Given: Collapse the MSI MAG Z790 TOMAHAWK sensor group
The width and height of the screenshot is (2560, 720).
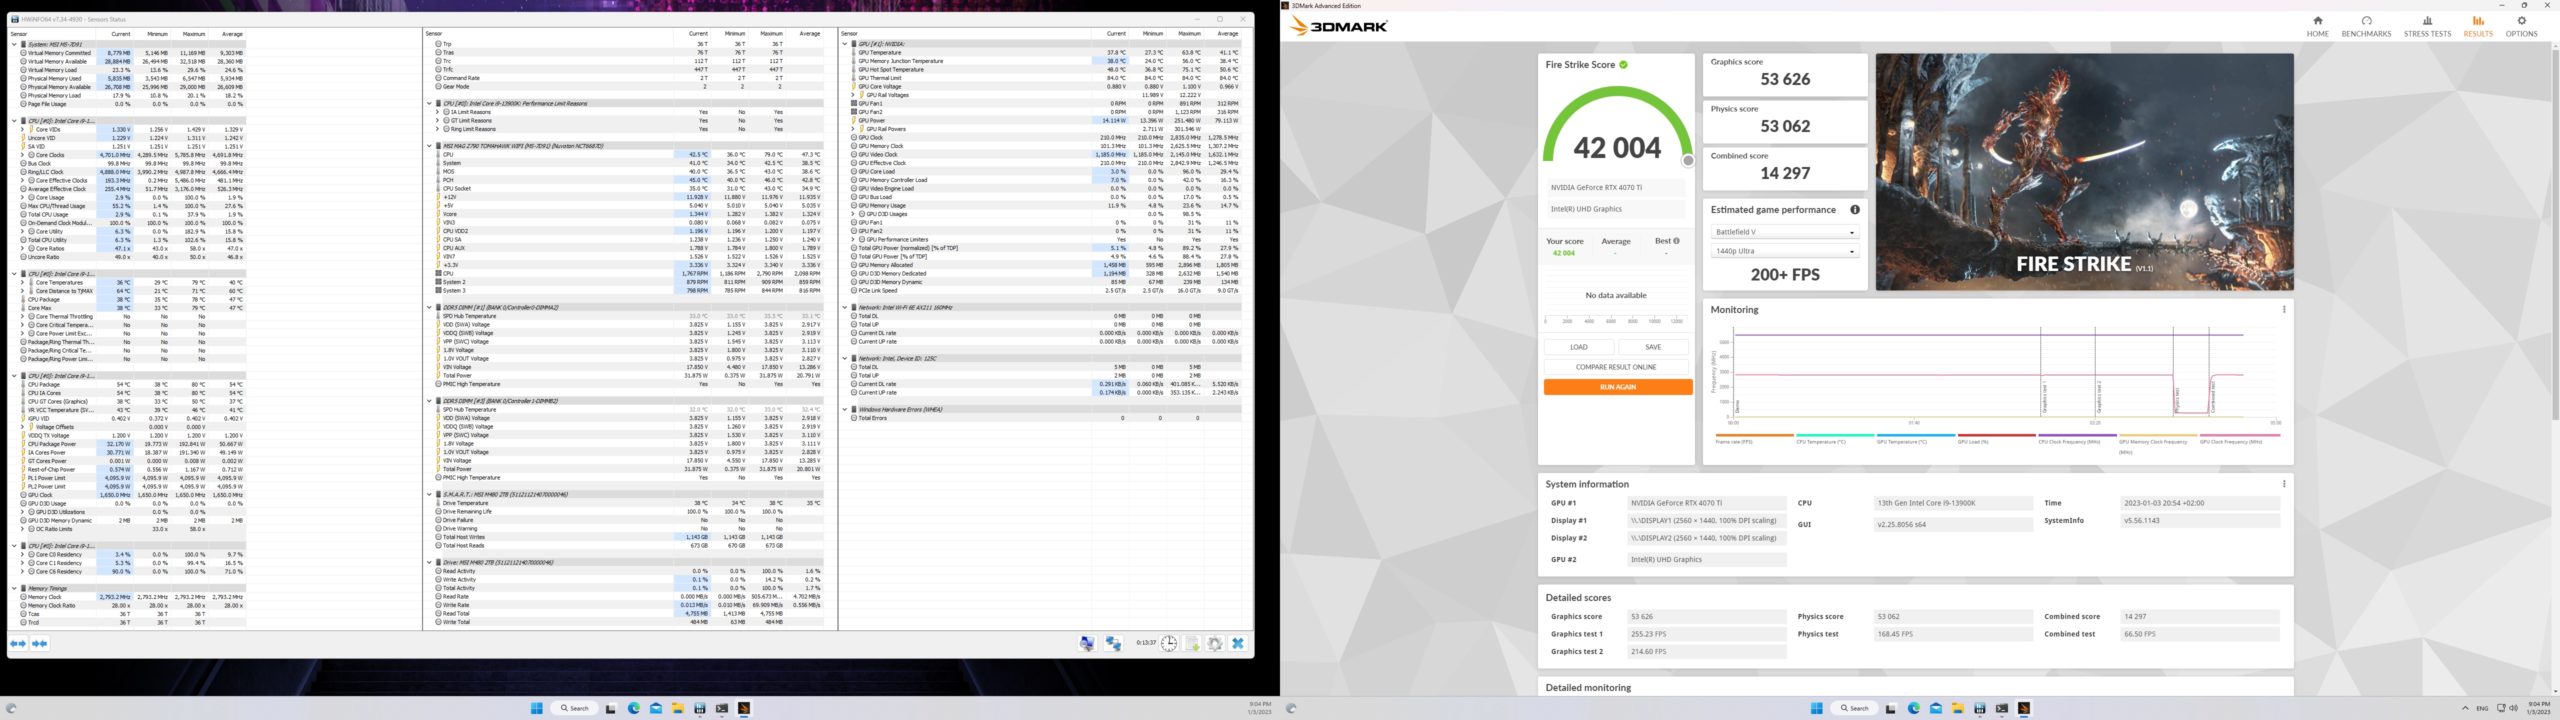Looking at the screenshot, I should click(430, 146).
